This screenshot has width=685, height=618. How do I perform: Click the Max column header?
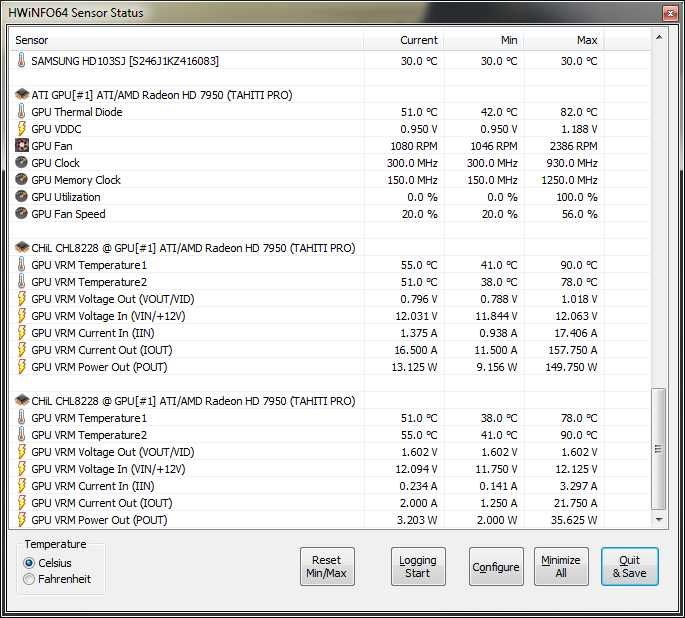(564, 40)
